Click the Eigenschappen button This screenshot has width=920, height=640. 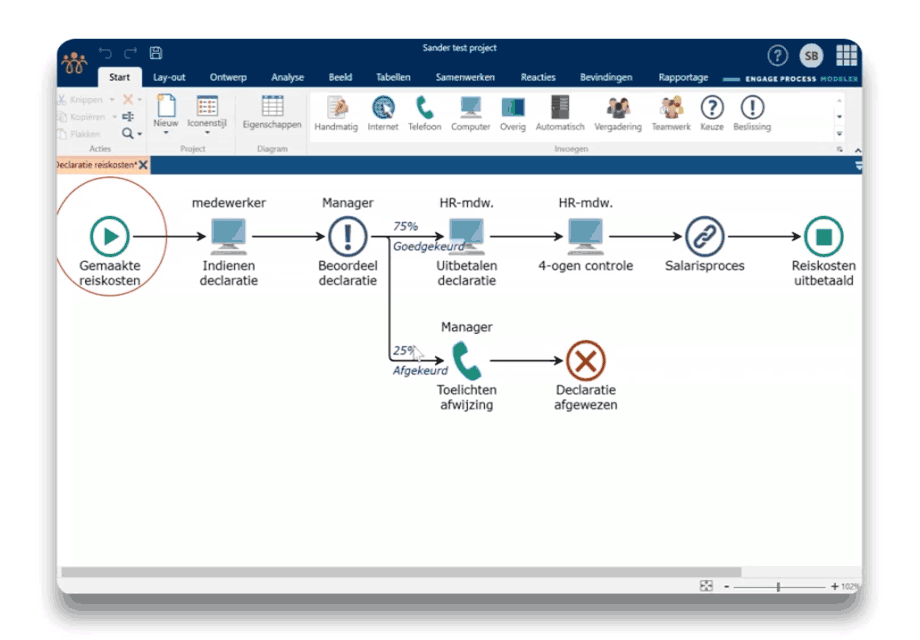272,113
